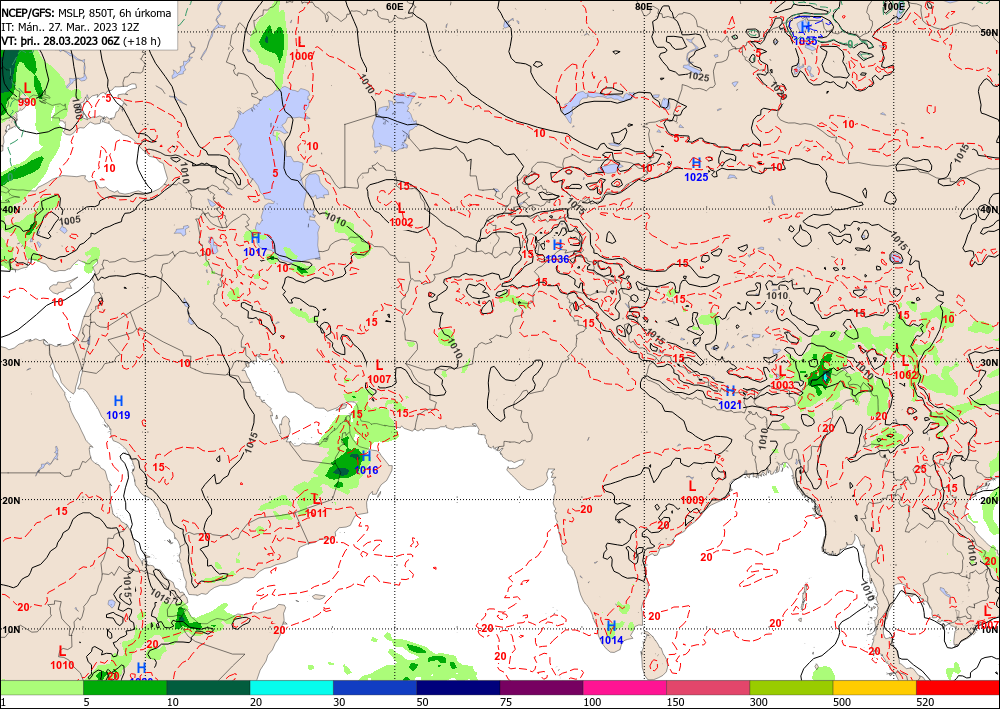Select the navy 50–75 mm legend swatch
The width and height of the screenshot is (1000, 709).
tap(459, 688)
